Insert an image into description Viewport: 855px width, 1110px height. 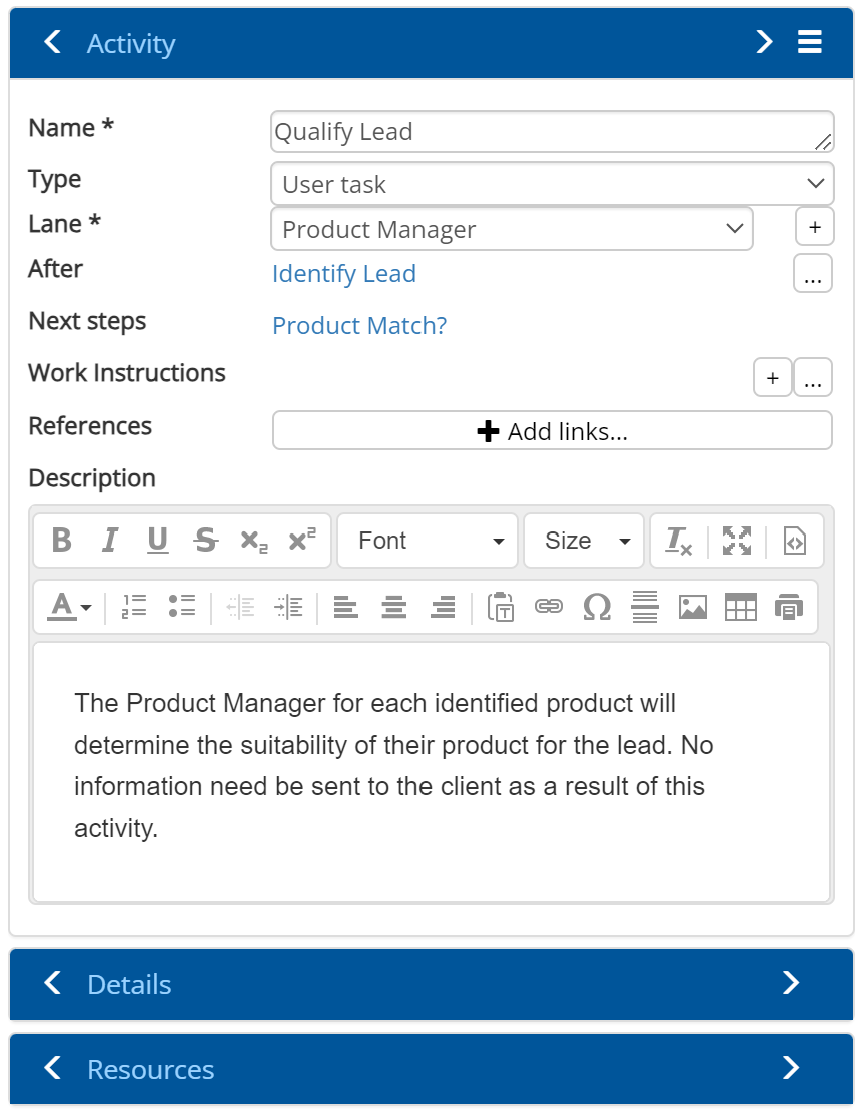(692, 607)
